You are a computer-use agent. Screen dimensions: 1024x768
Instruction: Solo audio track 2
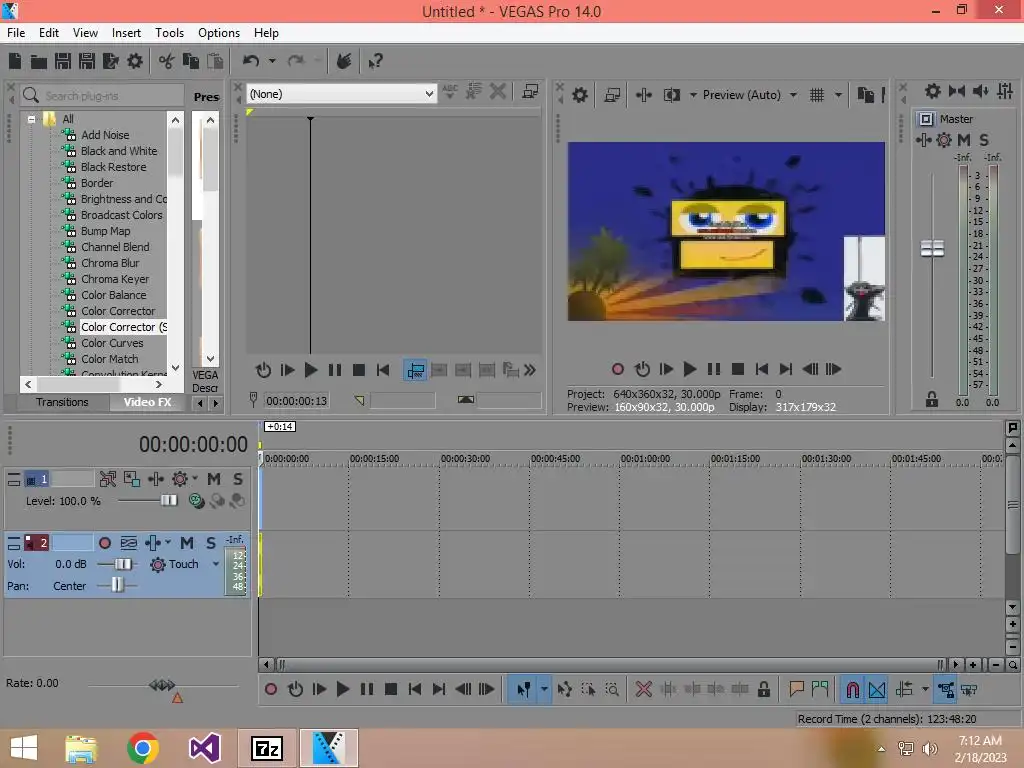pos(210,543)
